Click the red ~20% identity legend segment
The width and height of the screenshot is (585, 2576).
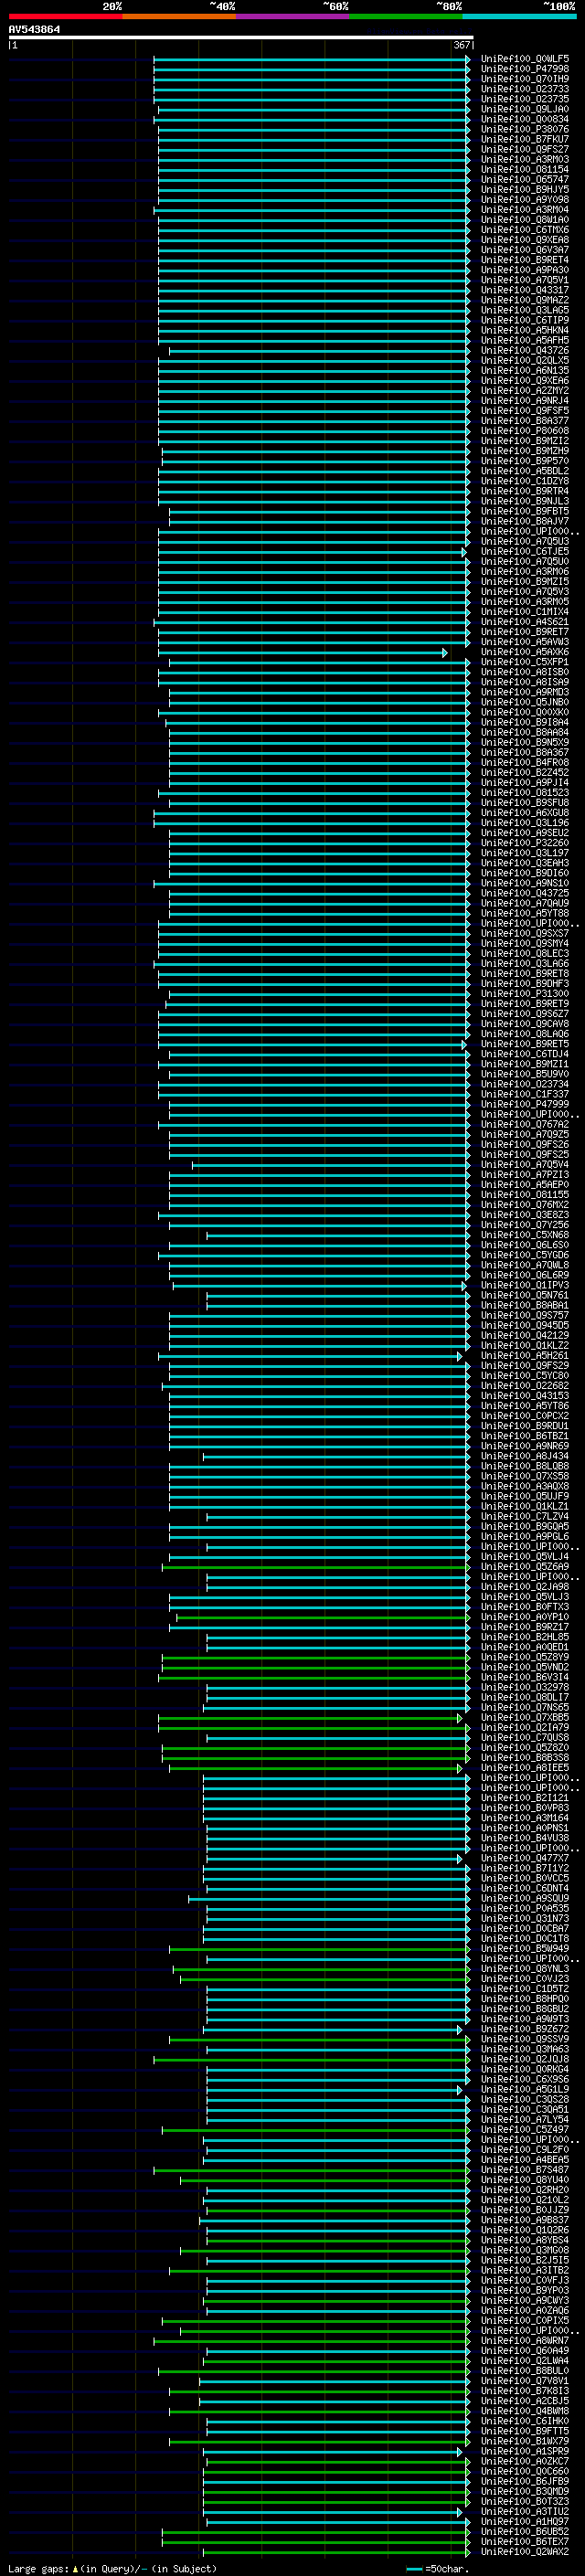coord(65,16)
